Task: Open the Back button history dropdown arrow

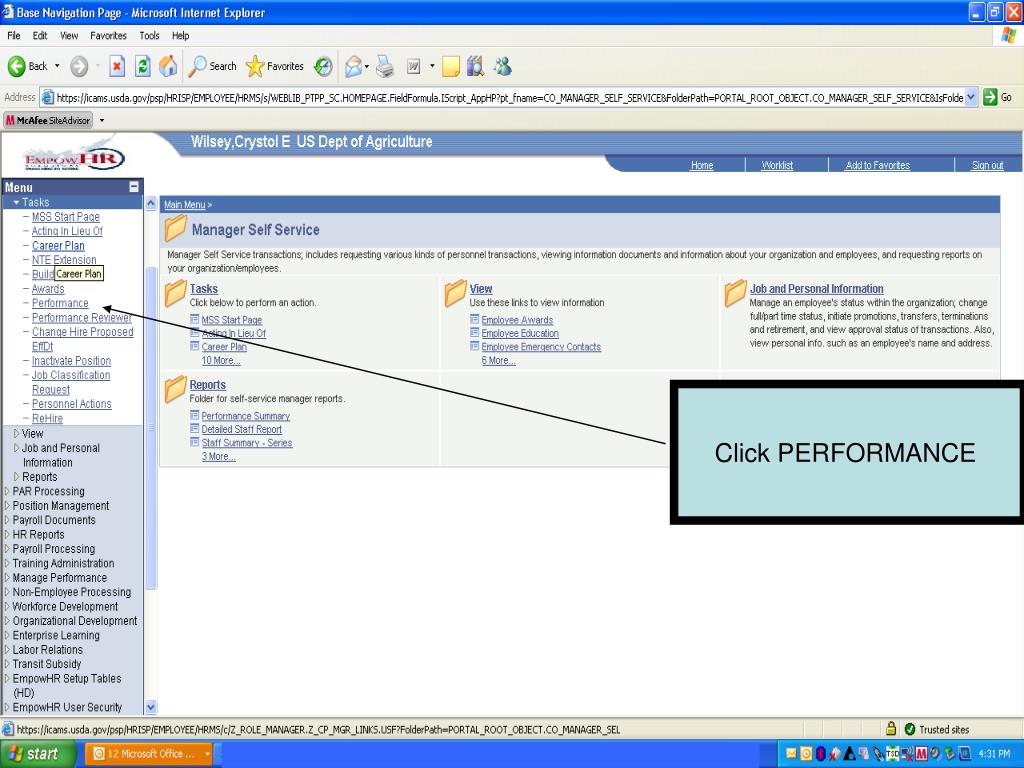Action: 57,66
